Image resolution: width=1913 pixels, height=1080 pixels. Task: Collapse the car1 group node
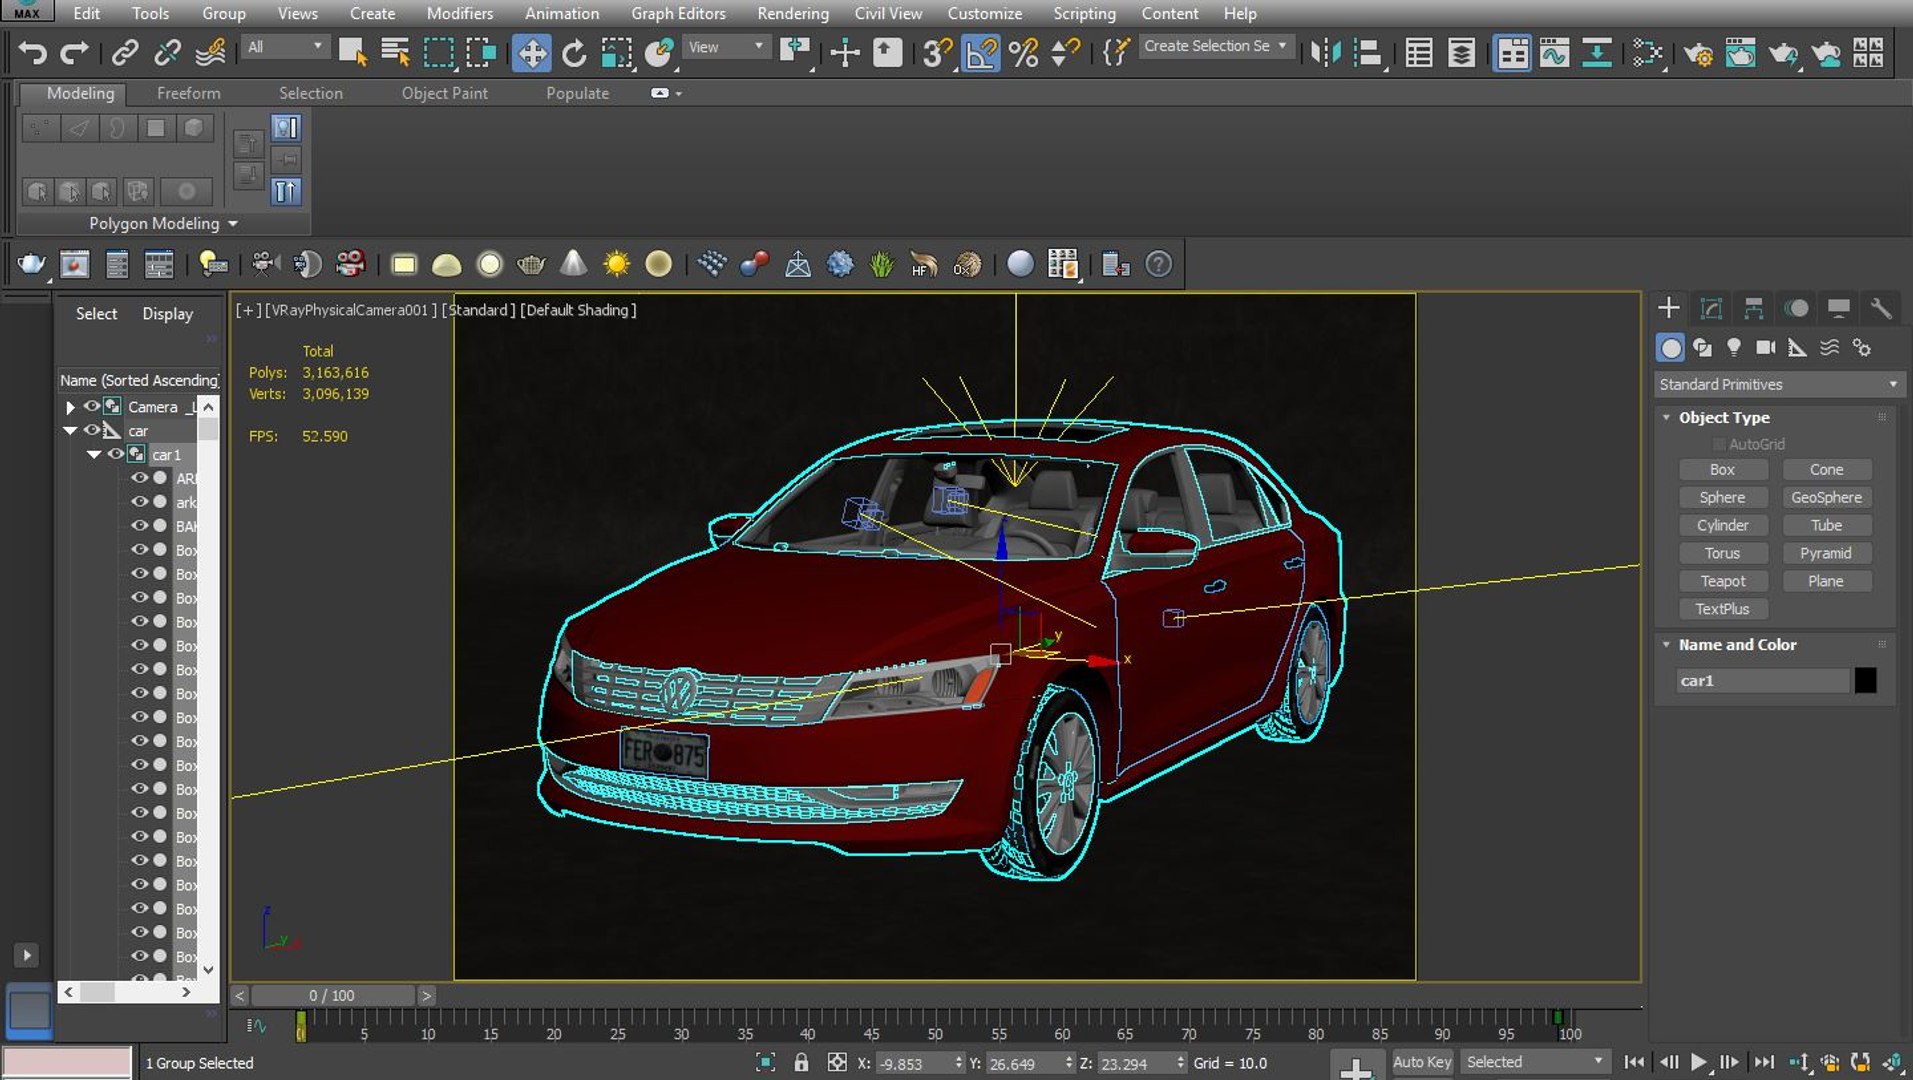(x=94, y=455)
